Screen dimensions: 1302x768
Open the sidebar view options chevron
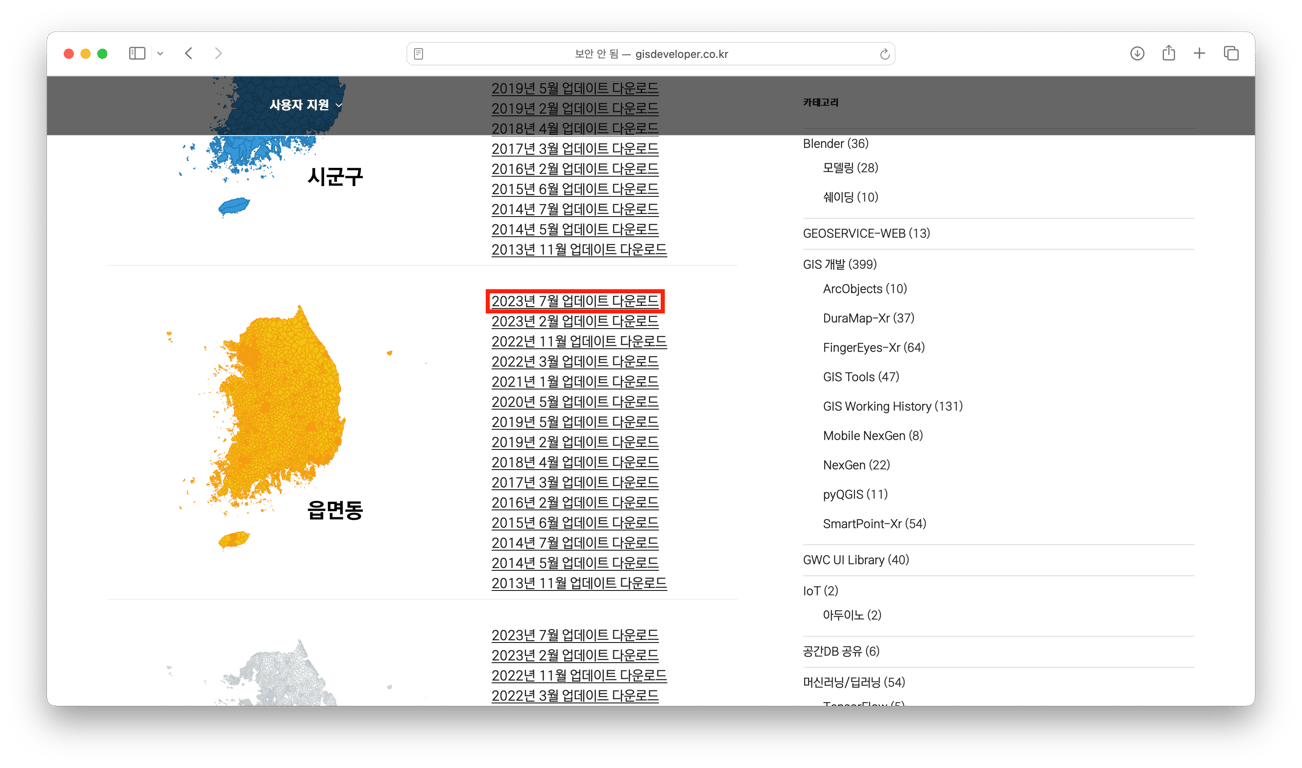pos(159,53)
